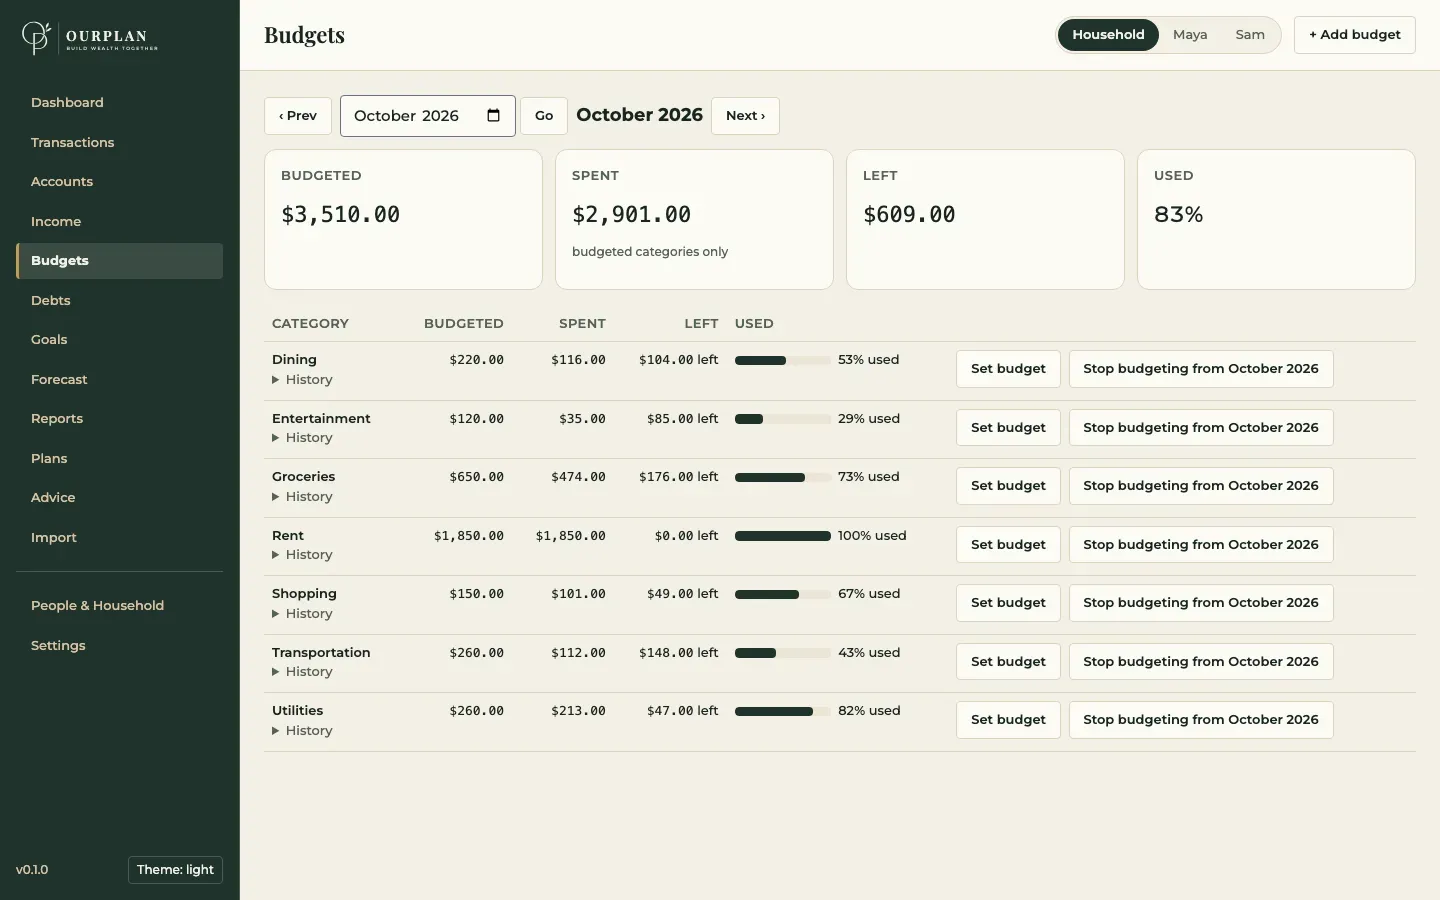
Task: Switch to Maya's budgets
Action: pos(1190,35)
